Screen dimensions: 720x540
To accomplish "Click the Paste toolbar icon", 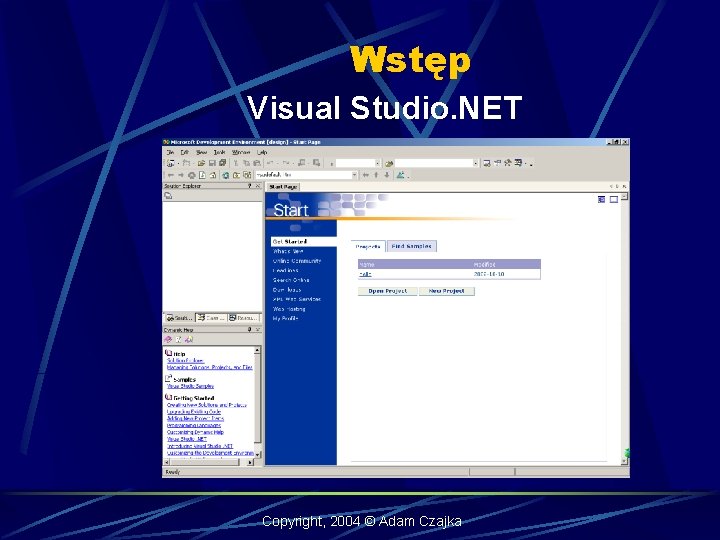I will pyautogui.click(x=257, y=163).
